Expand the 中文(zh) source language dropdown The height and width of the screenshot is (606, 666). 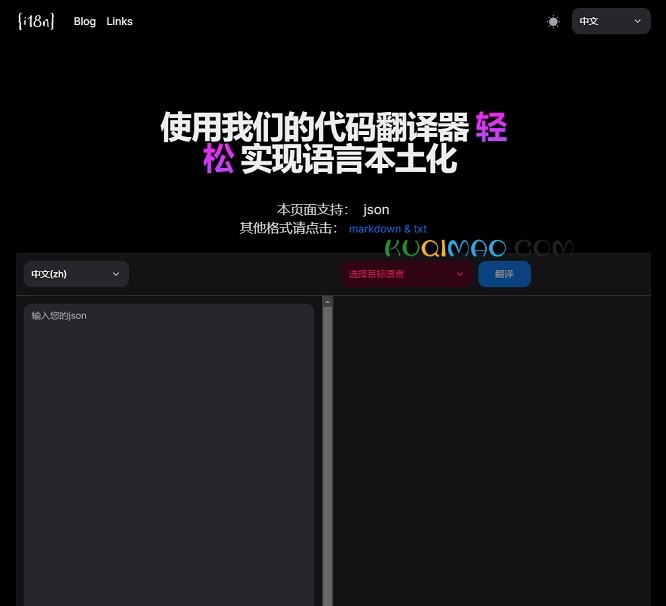click(x=76, y=274)
